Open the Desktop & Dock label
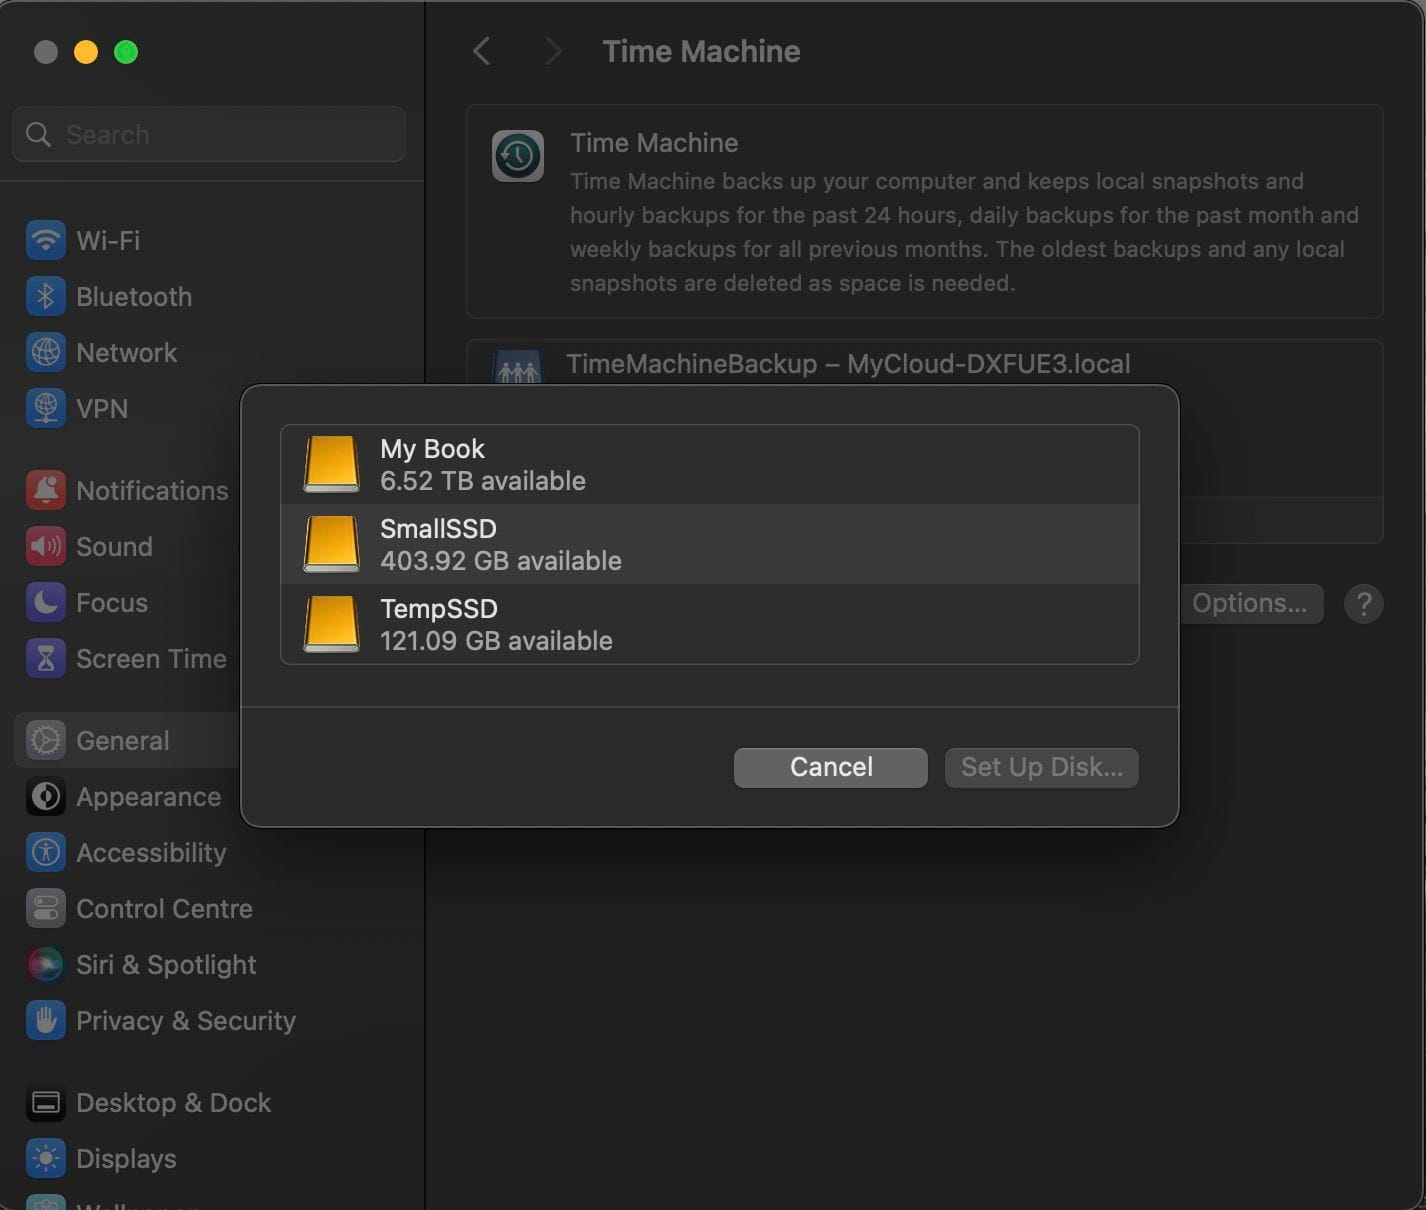This screenshot has height=1210, width=1426. [x=173, y=1103]
